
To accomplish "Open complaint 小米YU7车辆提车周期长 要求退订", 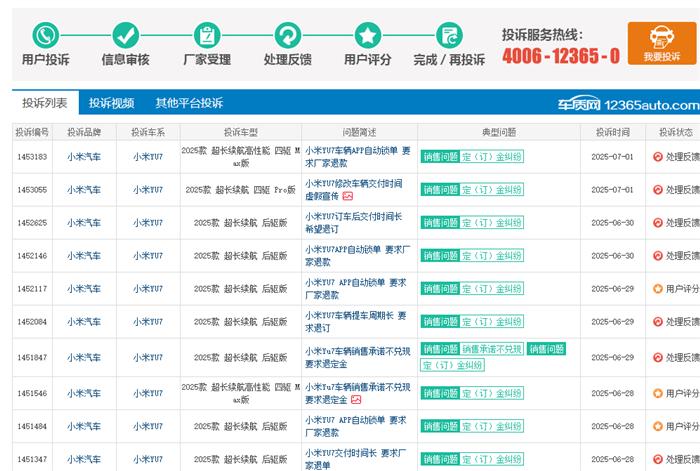I will 356,322.
